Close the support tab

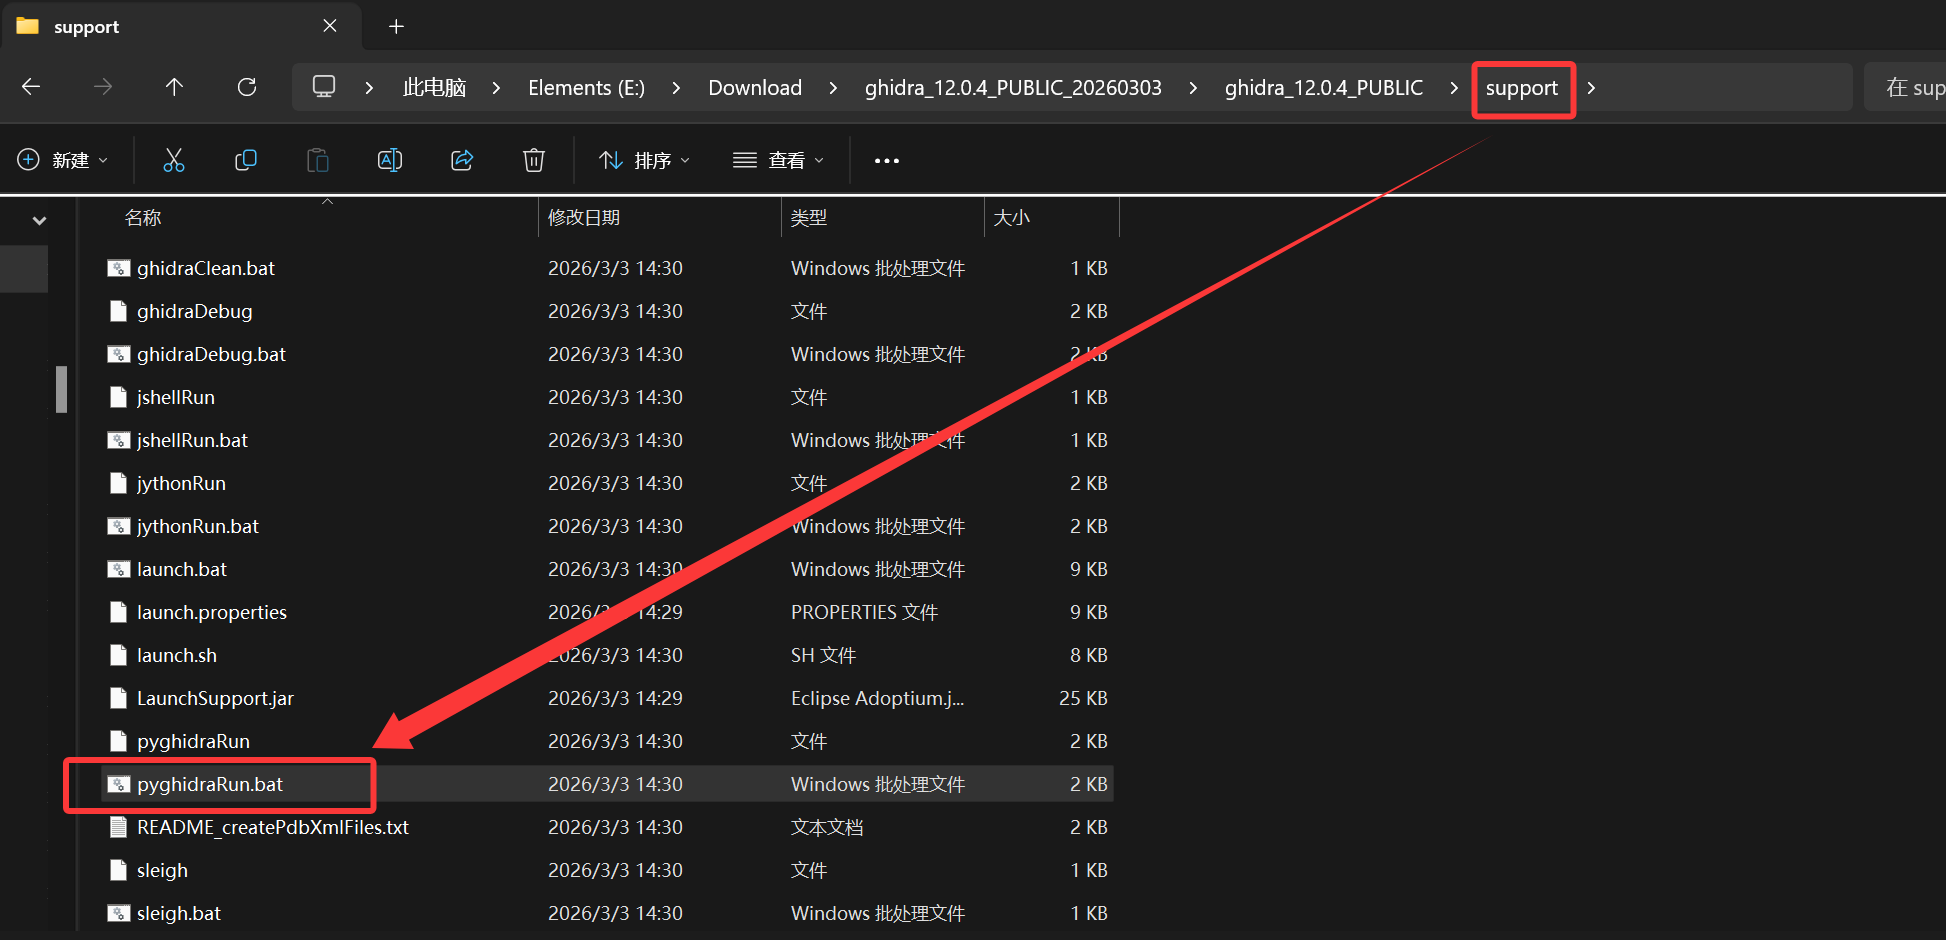click(x=330, y=26)
